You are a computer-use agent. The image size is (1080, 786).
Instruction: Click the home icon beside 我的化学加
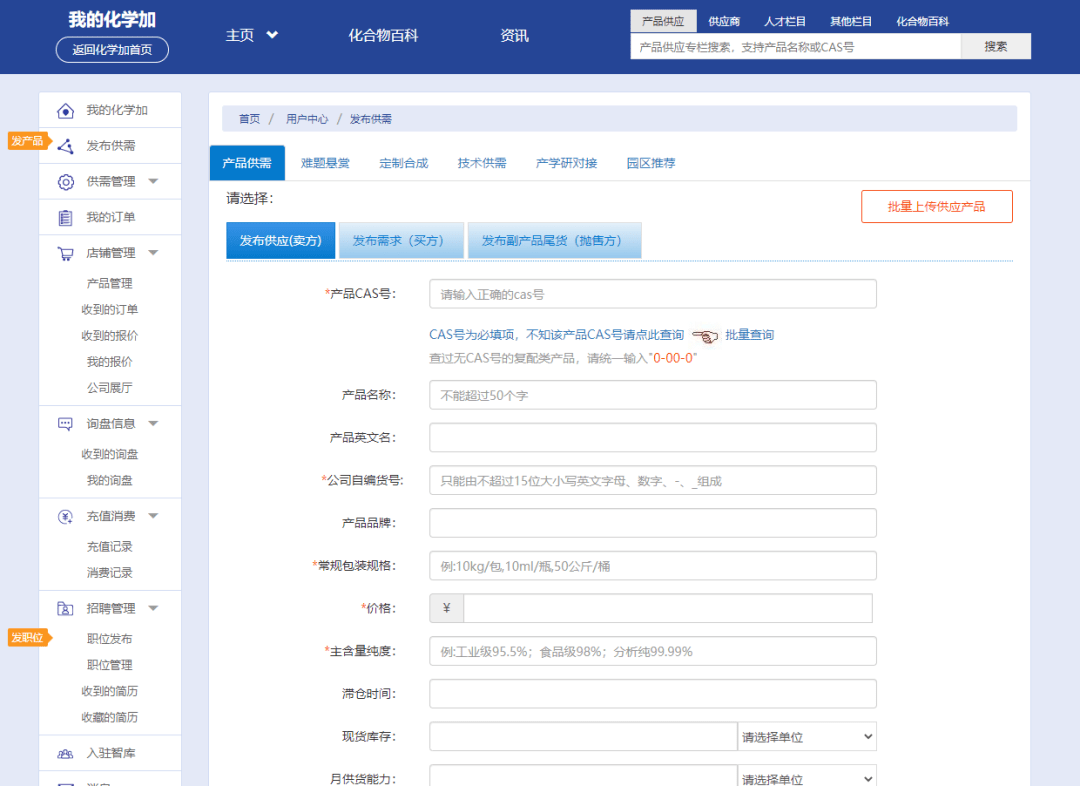click(x=65, y=110)
